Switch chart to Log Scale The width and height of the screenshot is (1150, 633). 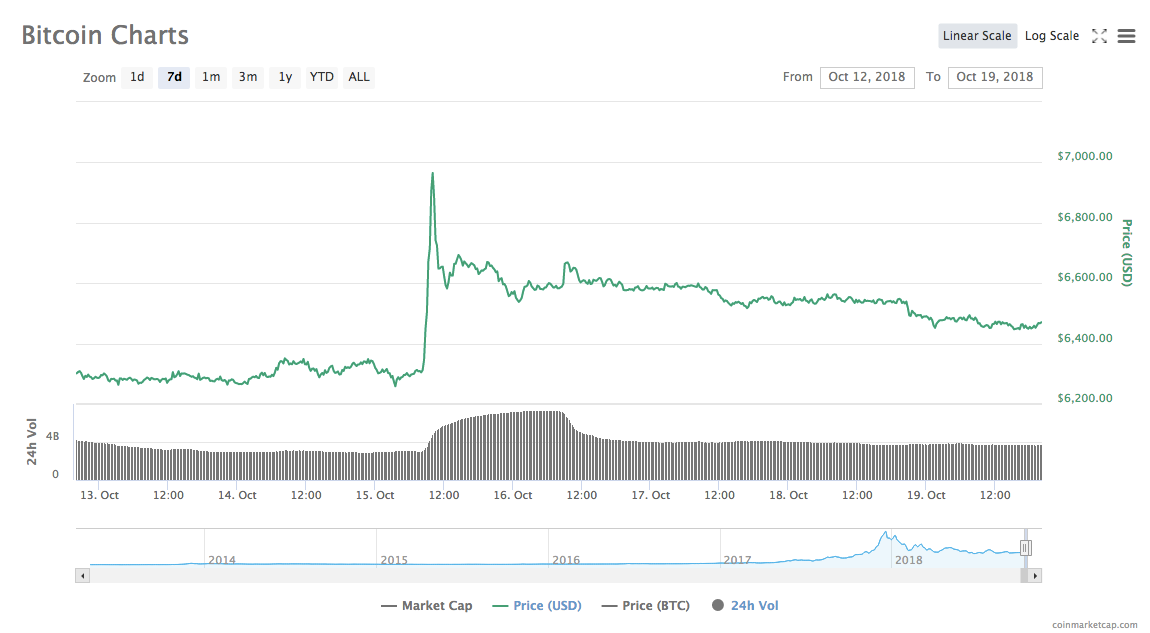[1052, 36]
